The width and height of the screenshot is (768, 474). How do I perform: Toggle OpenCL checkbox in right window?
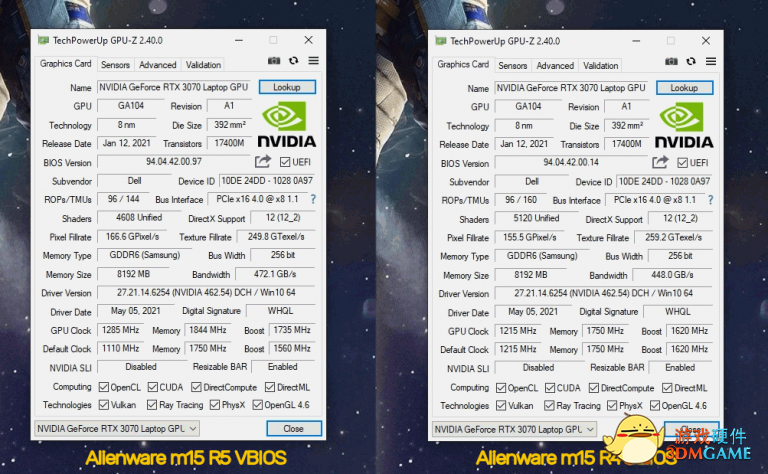coord(501,388)
